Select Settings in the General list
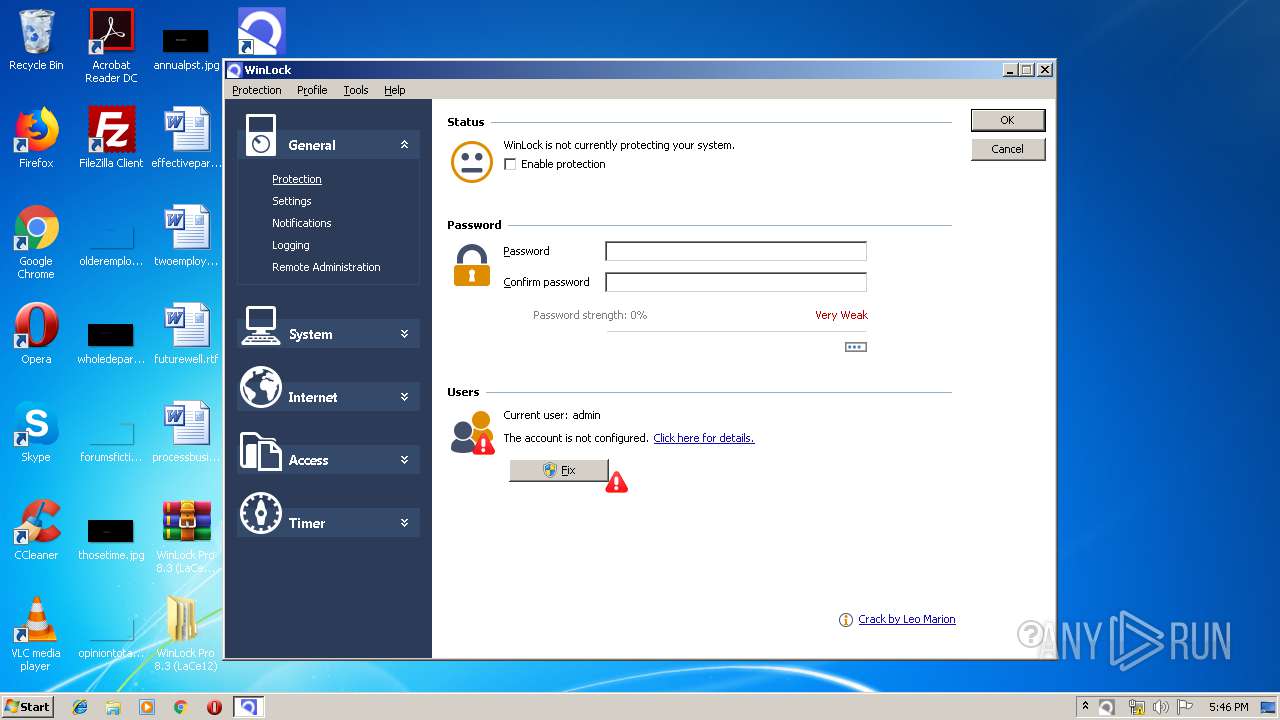The image size is (1280, 720). coord(292,201)
